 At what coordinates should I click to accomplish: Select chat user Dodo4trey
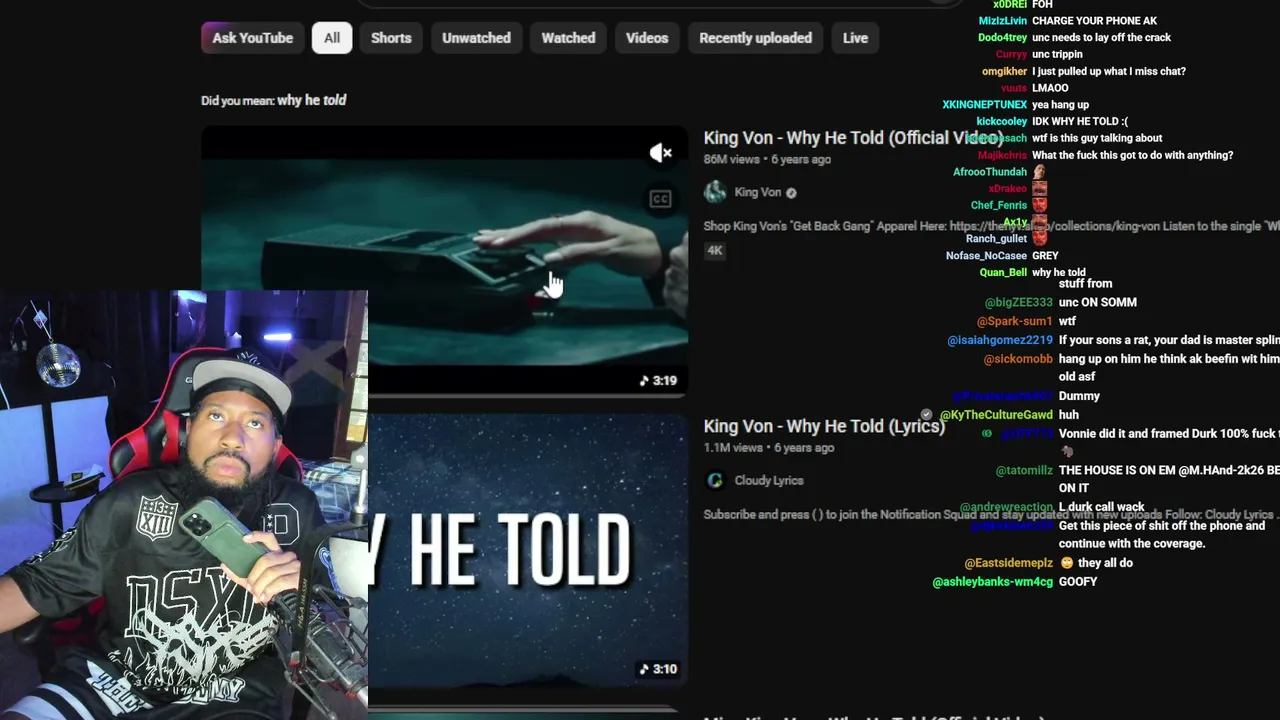(x=1002, y=38)
